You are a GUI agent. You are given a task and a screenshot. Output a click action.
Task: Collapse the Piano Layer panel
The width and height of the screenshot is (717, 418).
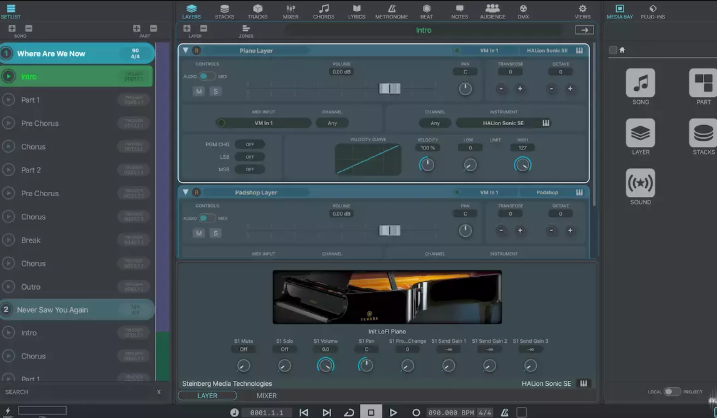pos(185,50)
